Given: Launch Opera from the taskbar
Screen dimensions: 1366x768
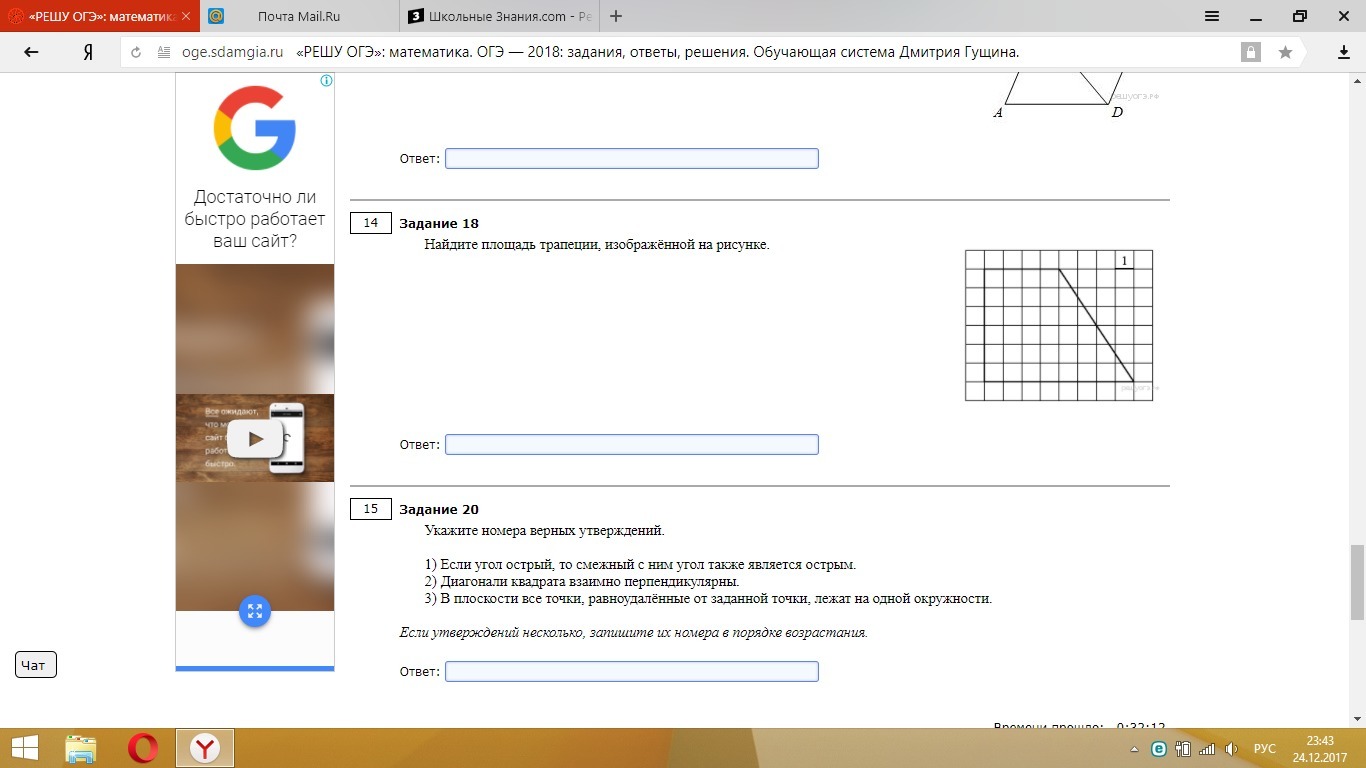Looking at the screenshot, I should pos(143,748).
